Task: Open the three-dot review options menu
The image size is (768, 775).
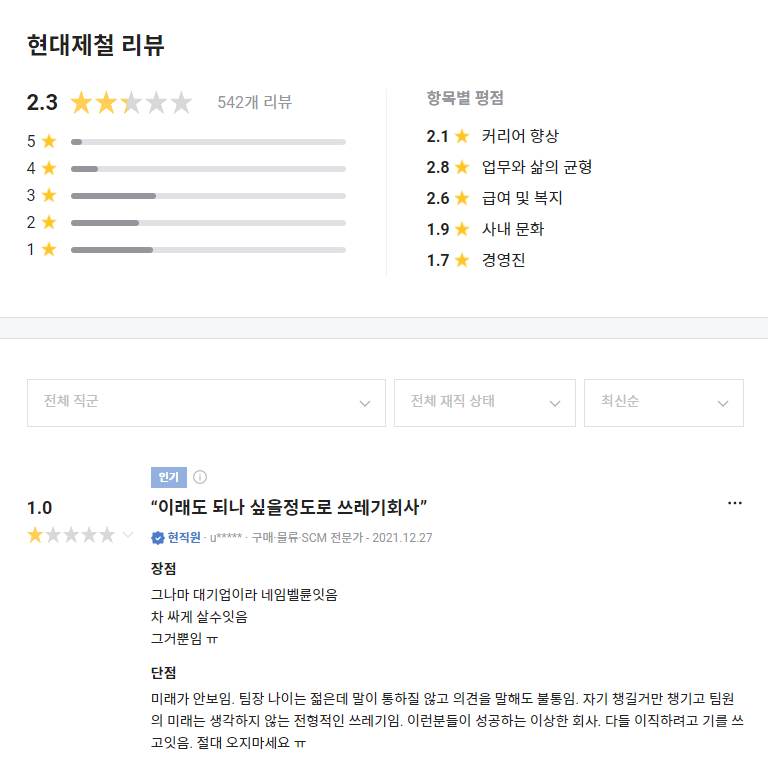Action: point(735,503)
